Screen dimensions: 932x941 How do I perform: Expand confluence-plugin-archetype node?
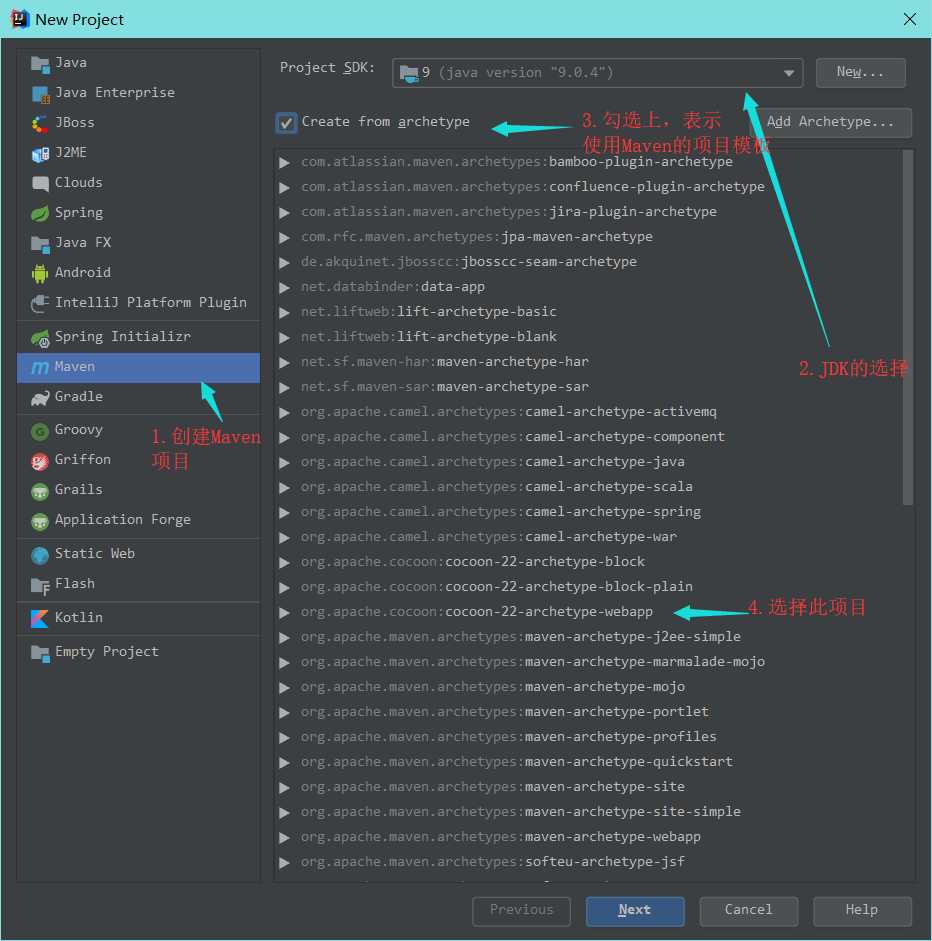[x=284, y=187]
